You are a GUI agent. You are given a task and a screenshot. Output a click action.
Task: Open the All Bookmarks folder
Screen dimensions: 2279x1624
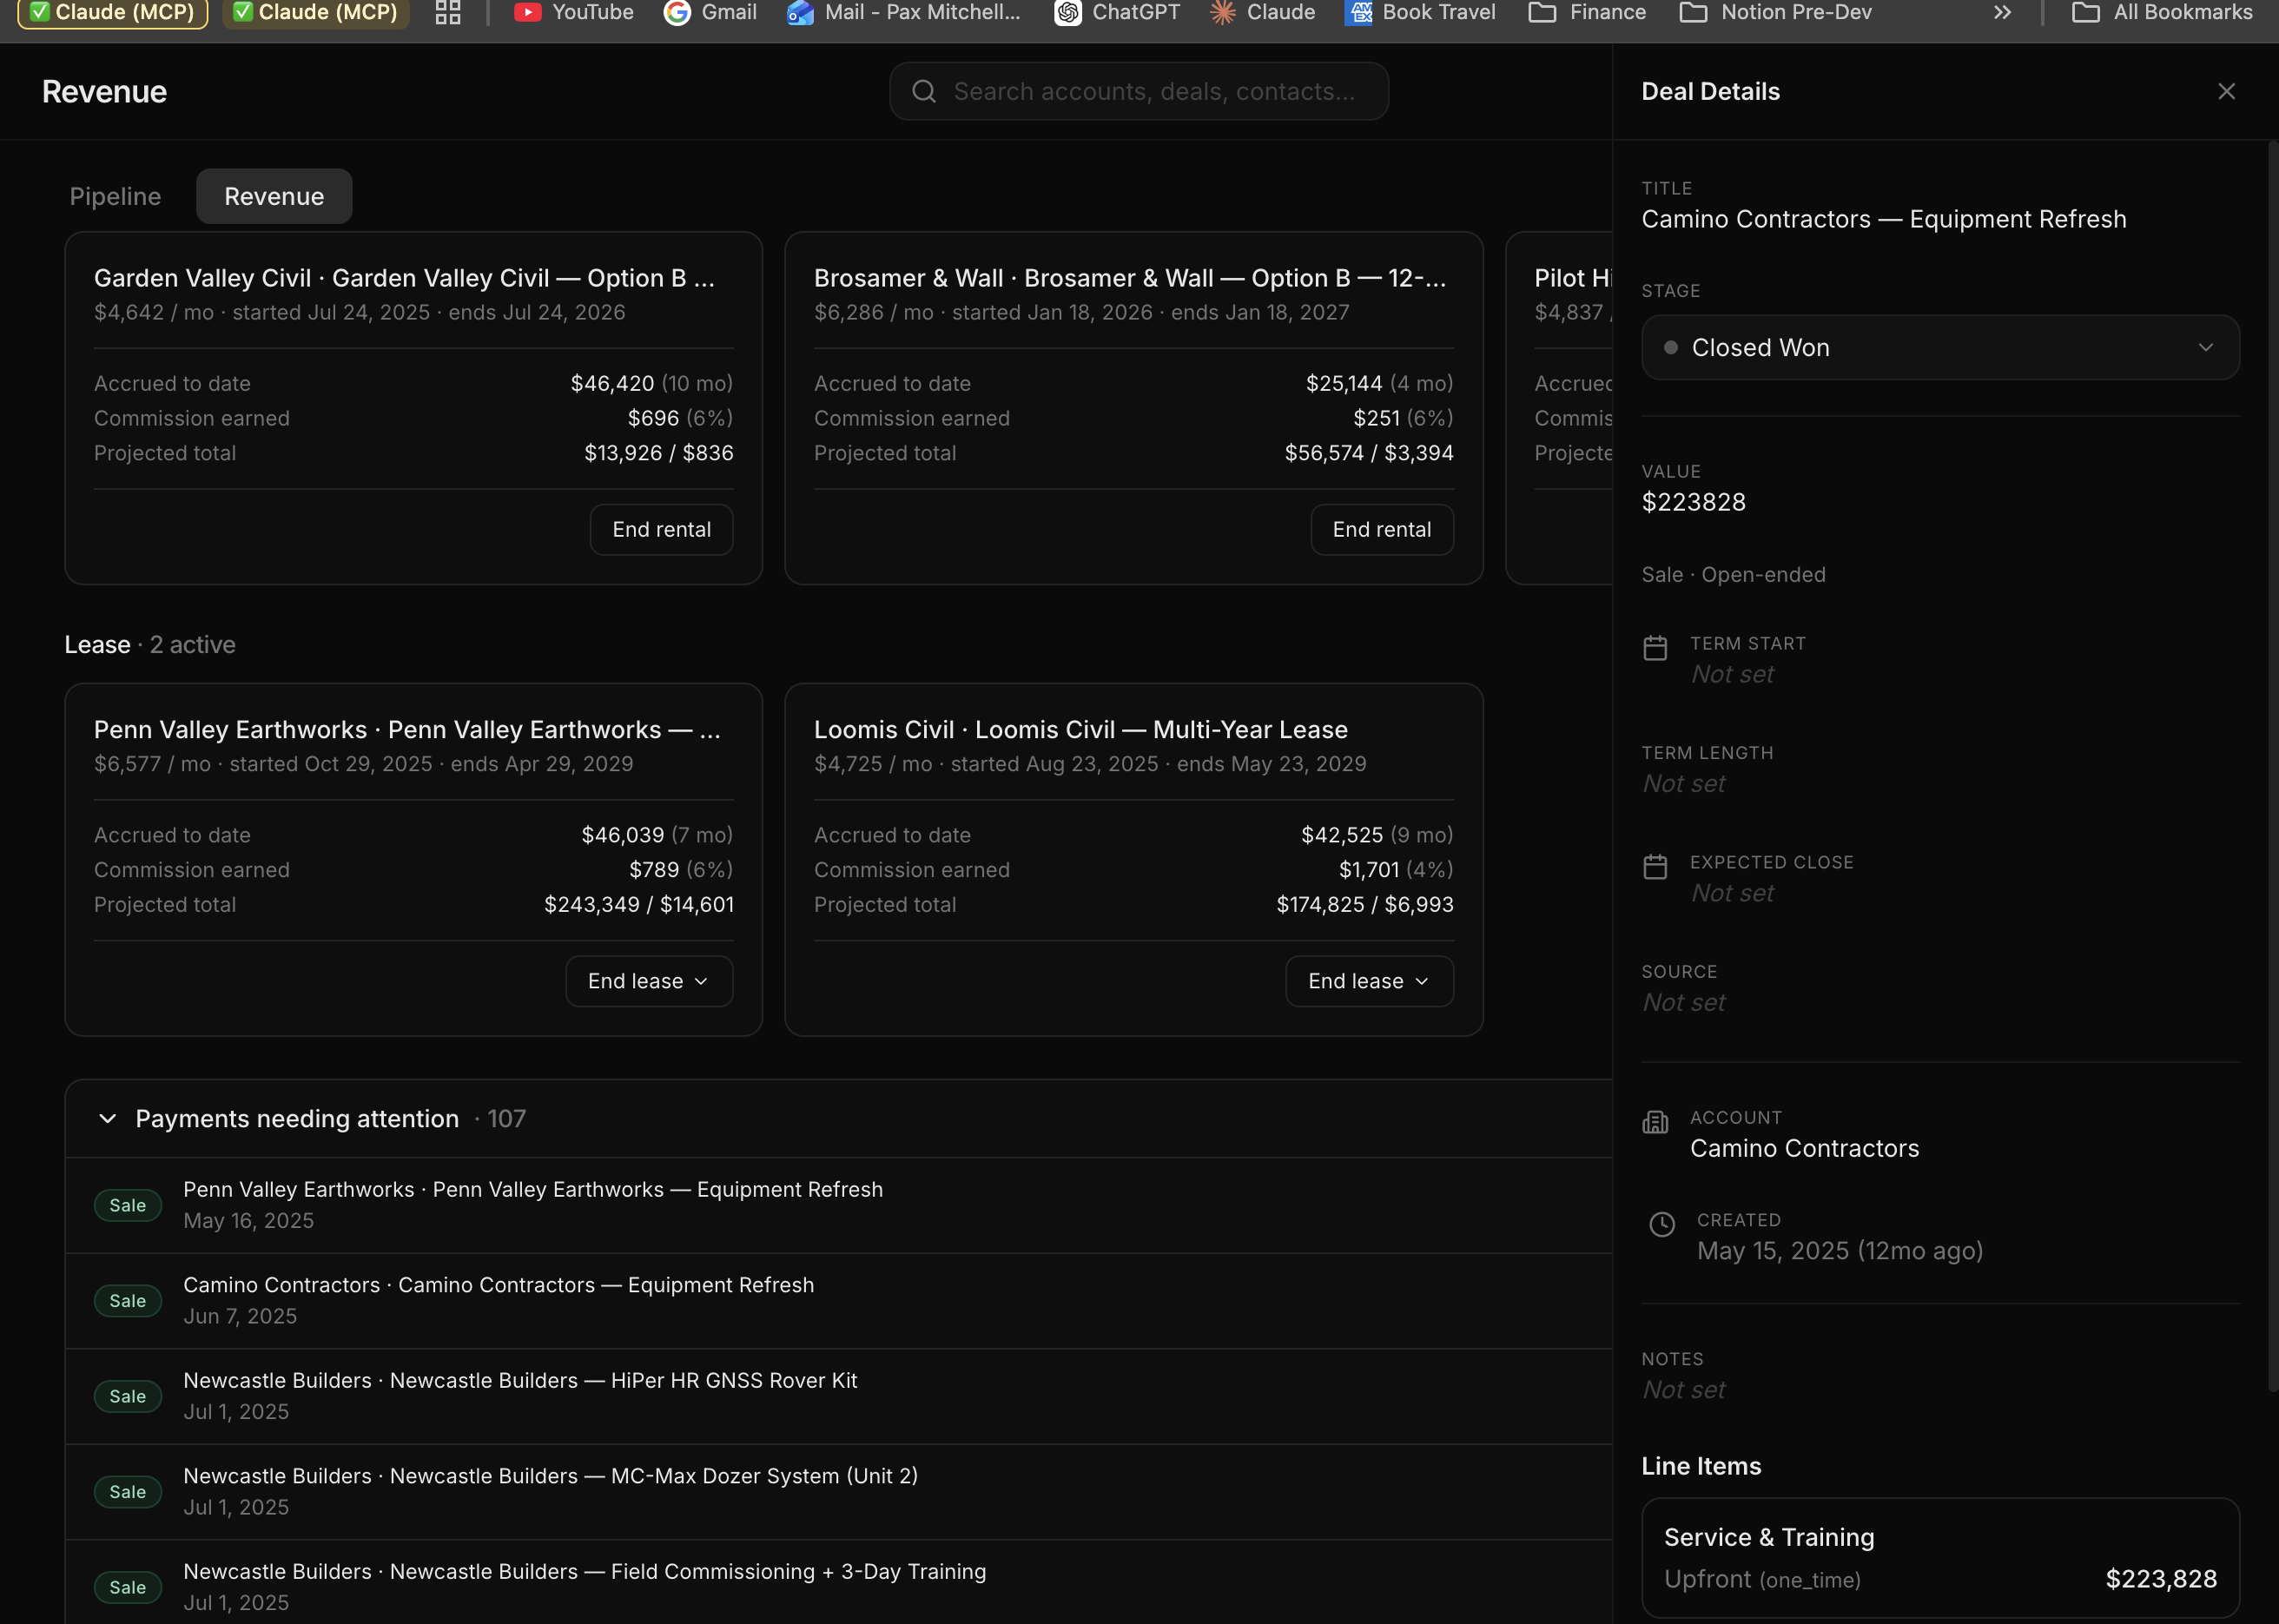click(2162, 12)
